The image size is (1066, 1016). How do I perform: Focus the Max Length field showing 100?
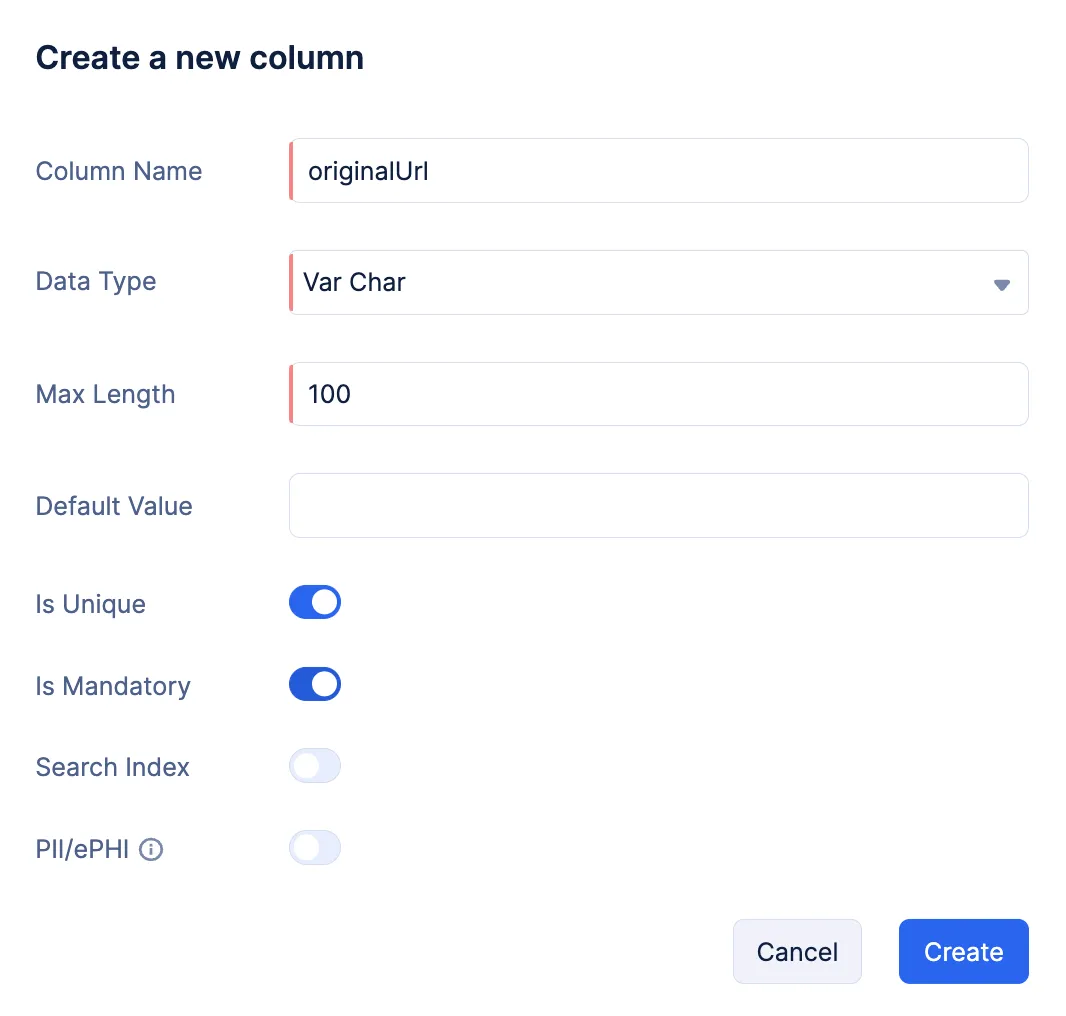pyautogui.click(x=658, y=394)
